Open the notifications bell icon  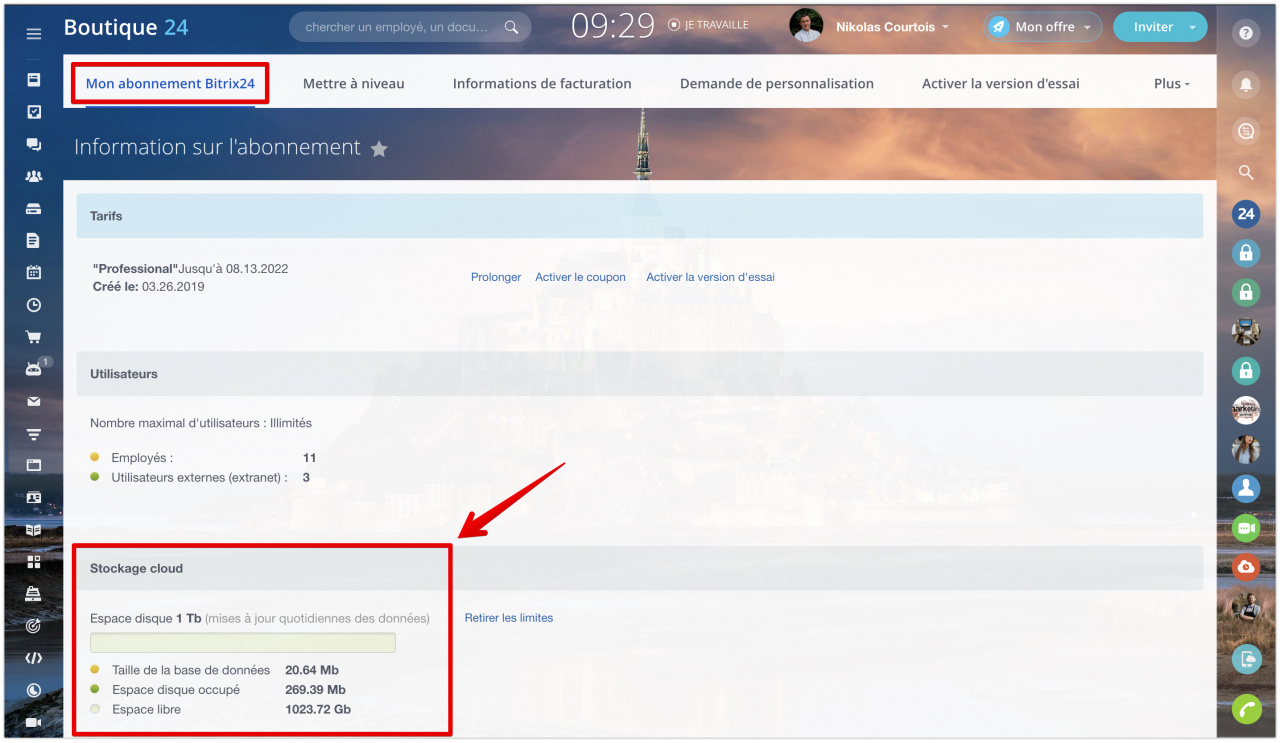1246,85
